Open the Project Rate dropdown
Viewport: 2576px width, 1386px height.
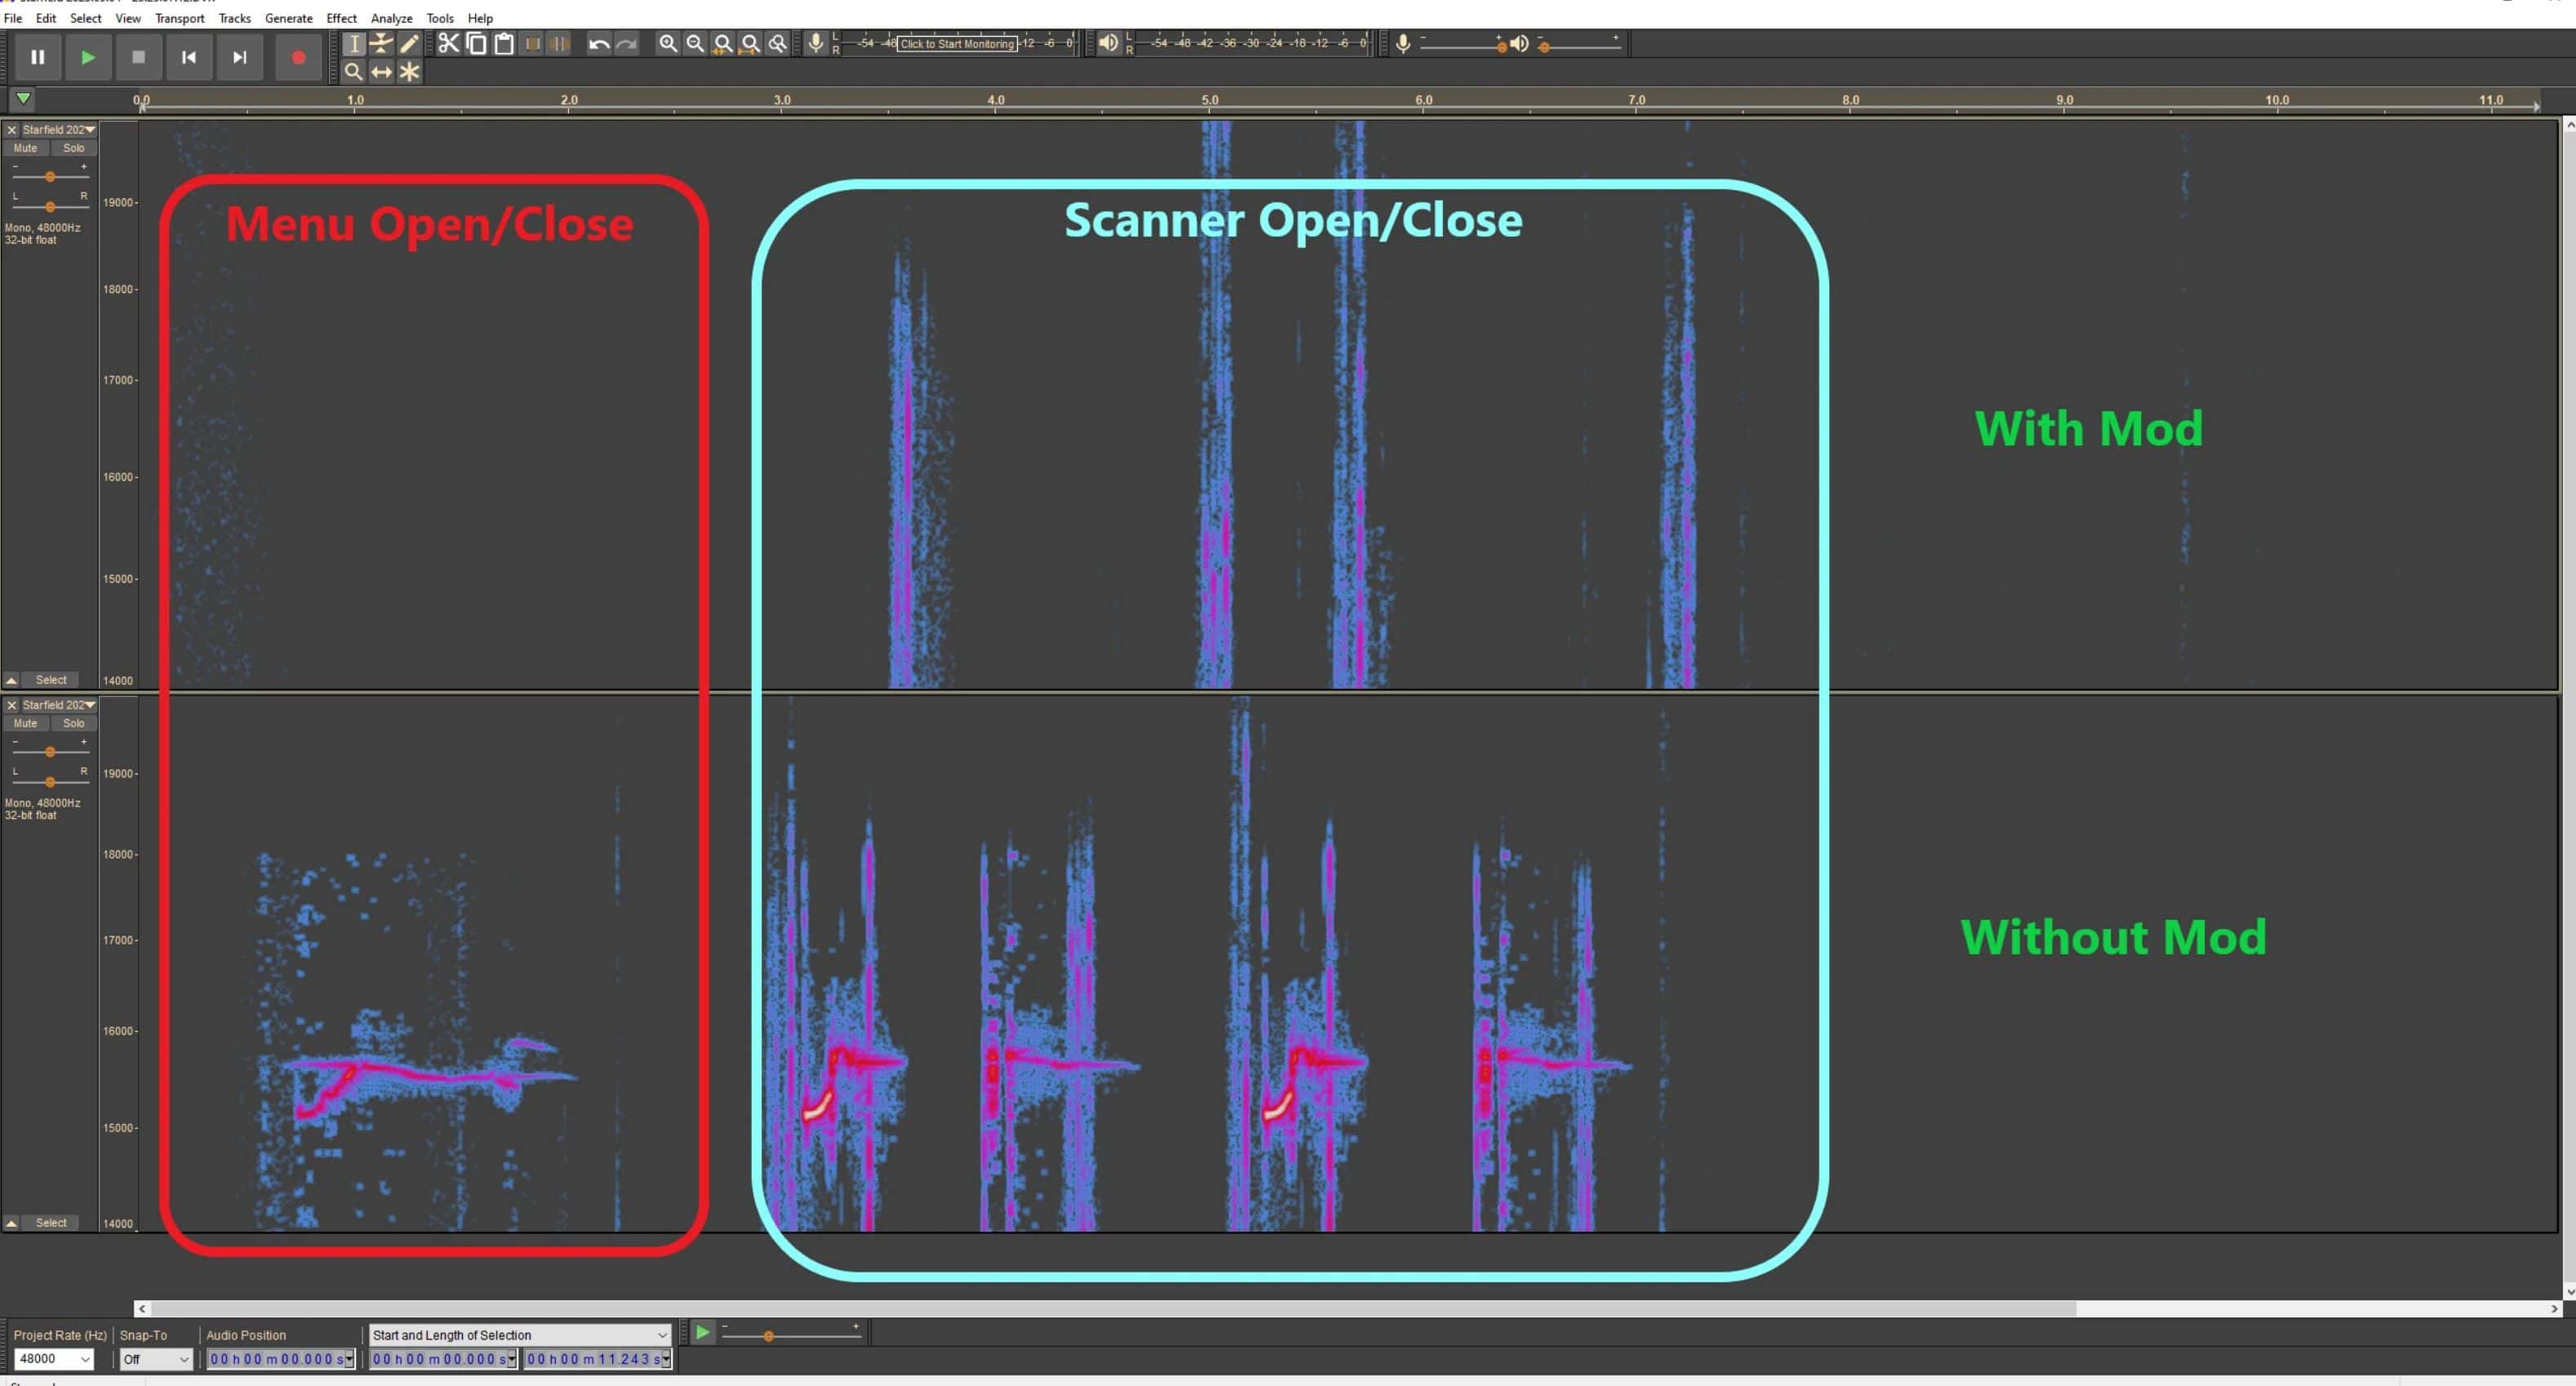point(85,1358)
